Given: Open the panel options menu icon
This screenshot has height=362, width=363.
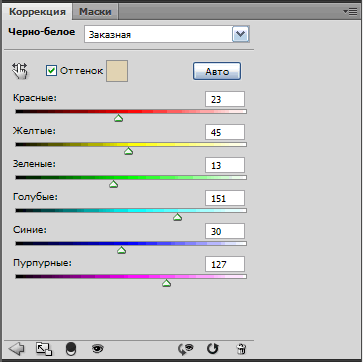Looking at the screenshot, I should tap(350, 12).
